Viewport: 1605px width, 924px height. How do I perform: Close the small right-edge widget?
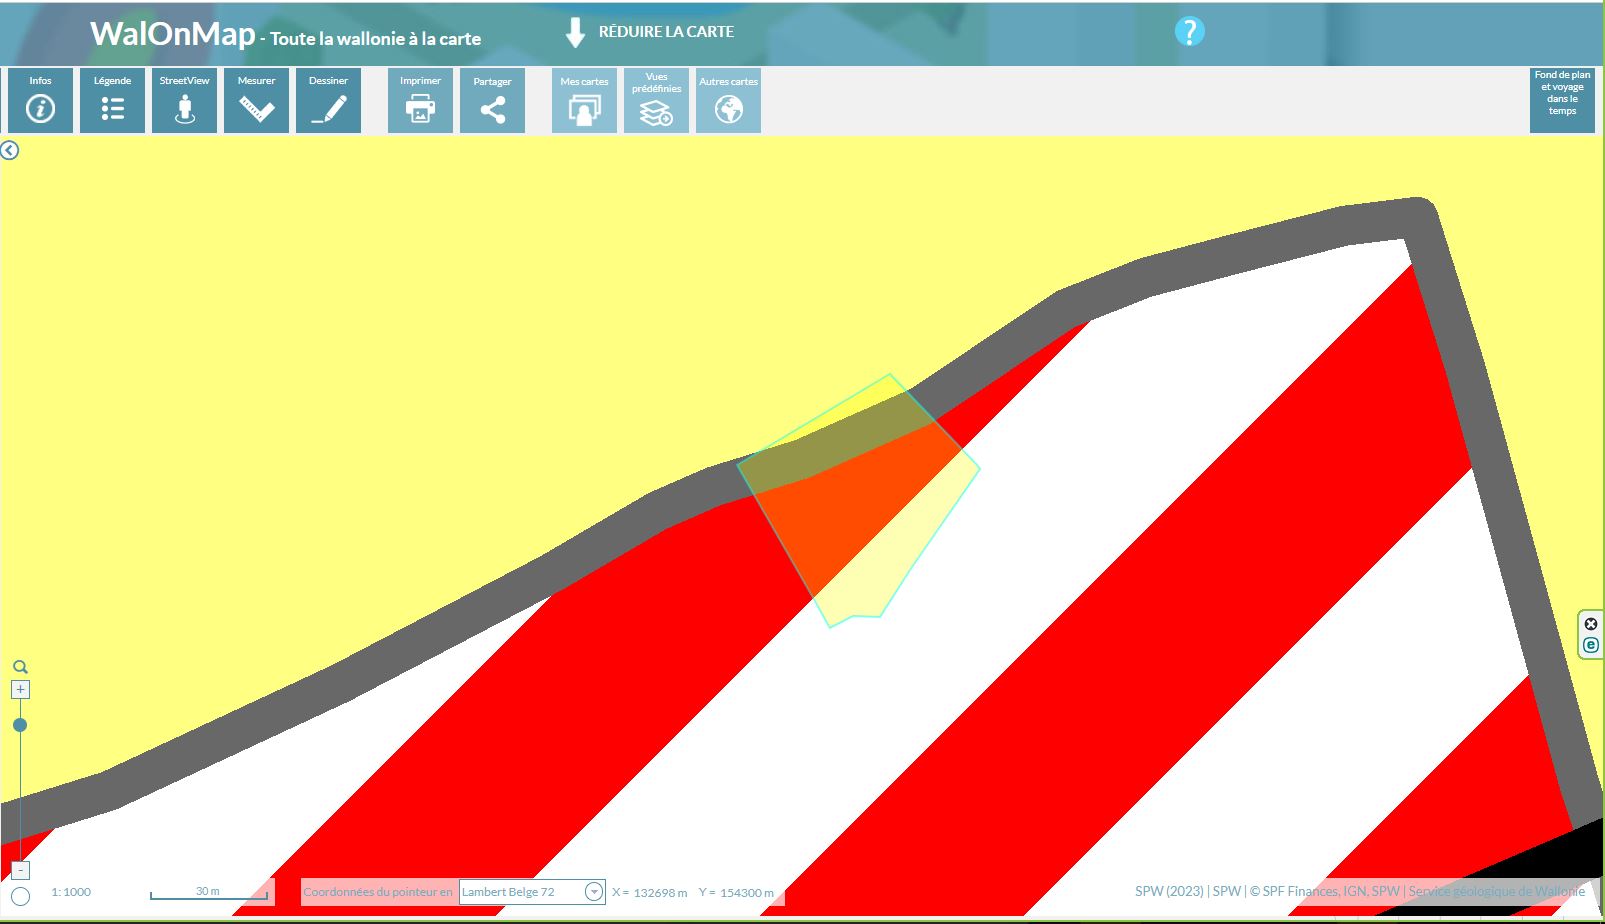coord(1591,624)
